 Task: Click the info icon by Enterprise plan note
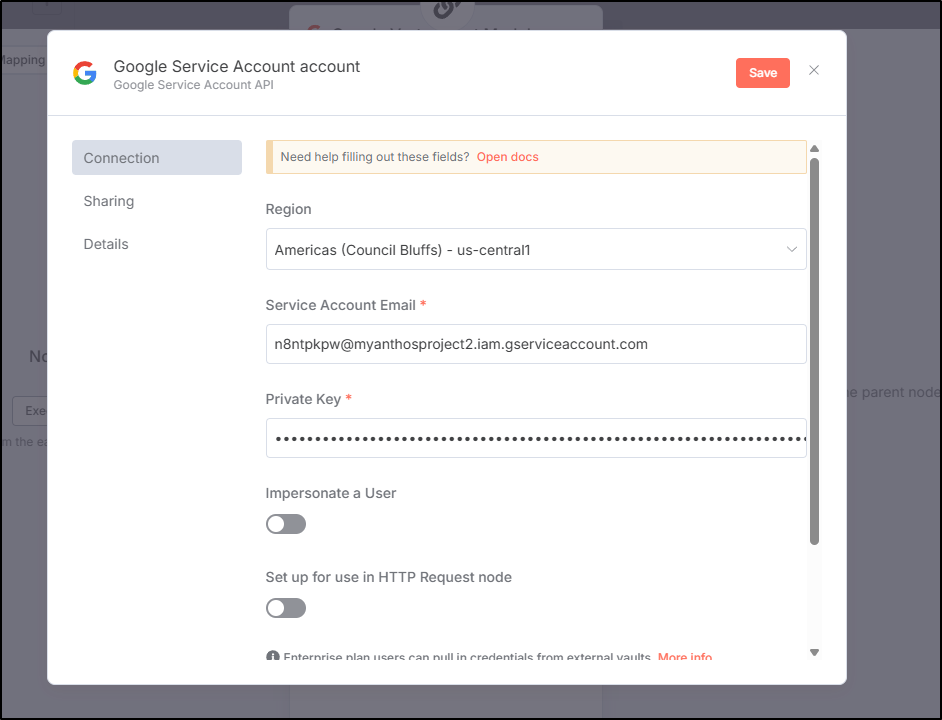[x=273, y=656]
